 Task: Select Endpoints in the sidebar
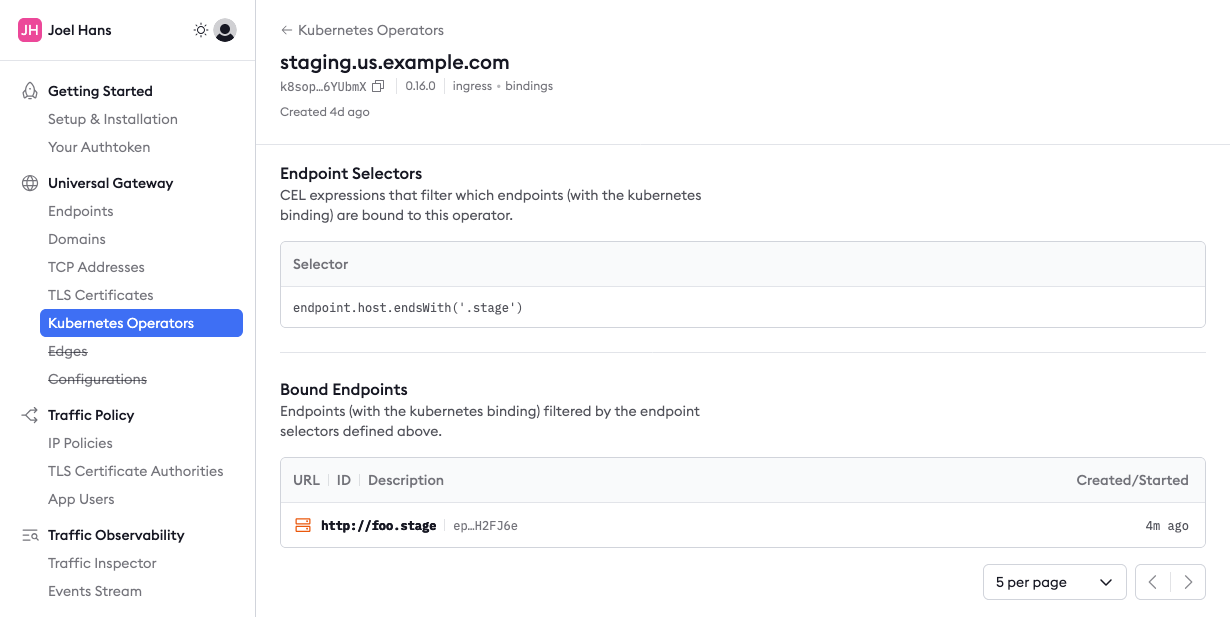click(81, 211)
